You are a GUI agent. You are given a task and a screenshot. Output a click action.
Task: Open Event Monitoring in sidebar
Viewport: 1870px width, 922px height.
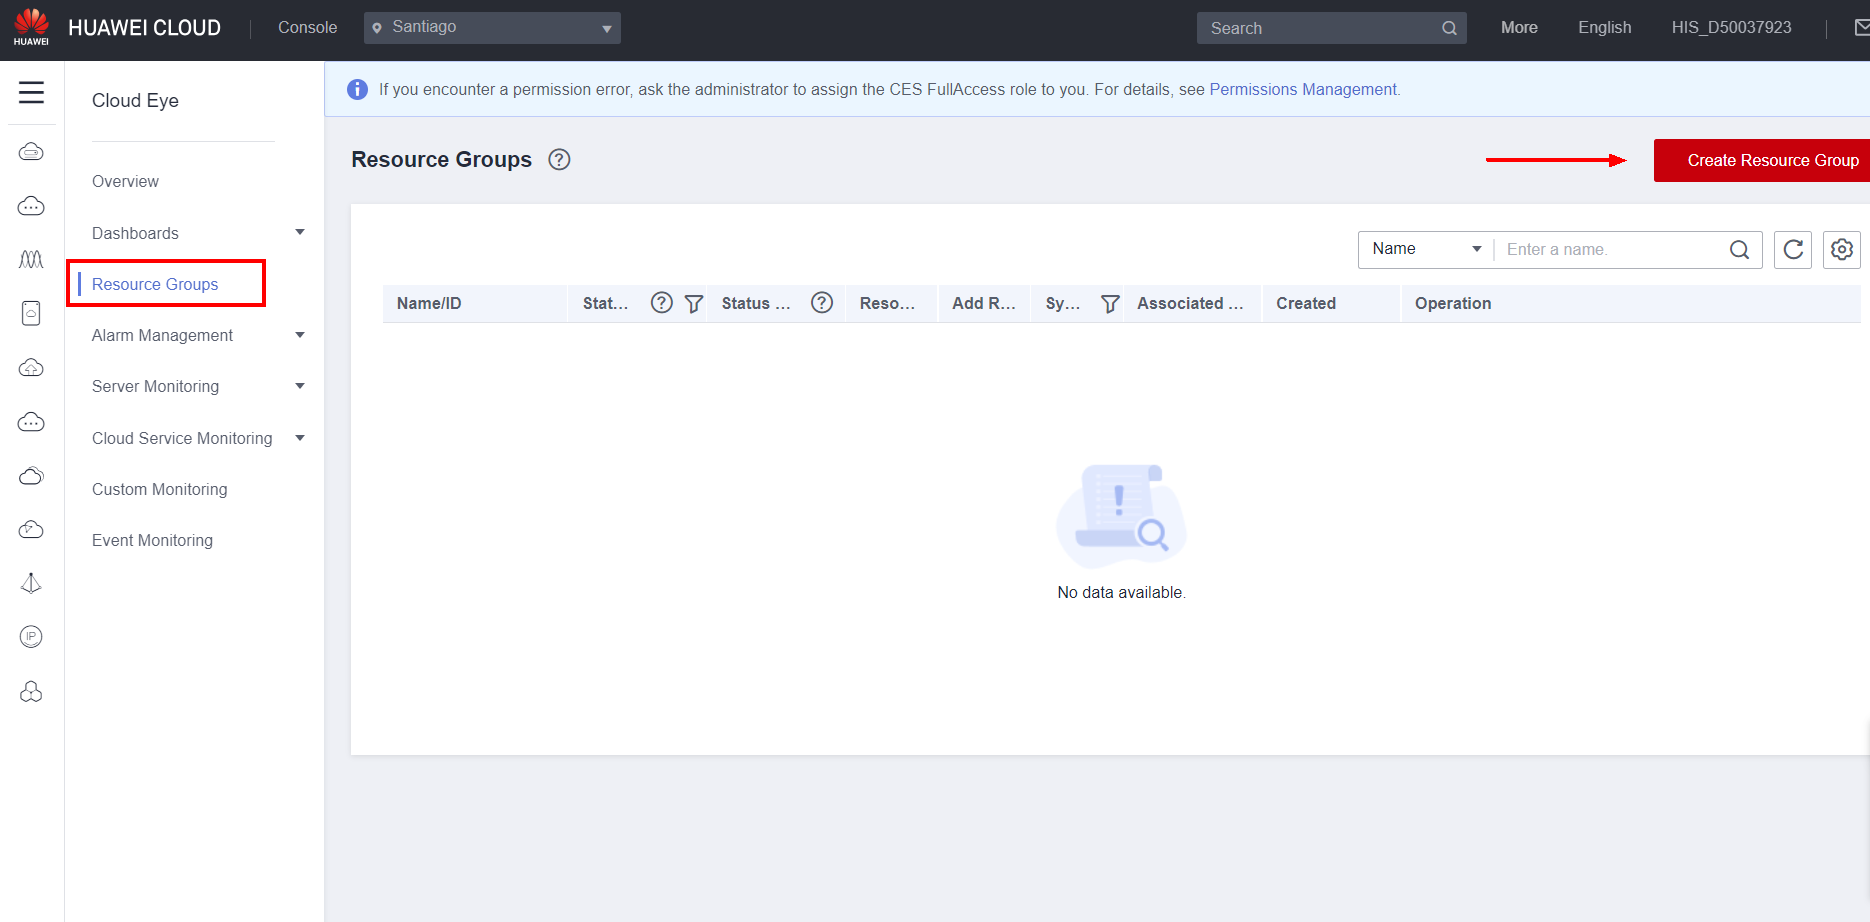pyautogui.click(x=152, y=540)
